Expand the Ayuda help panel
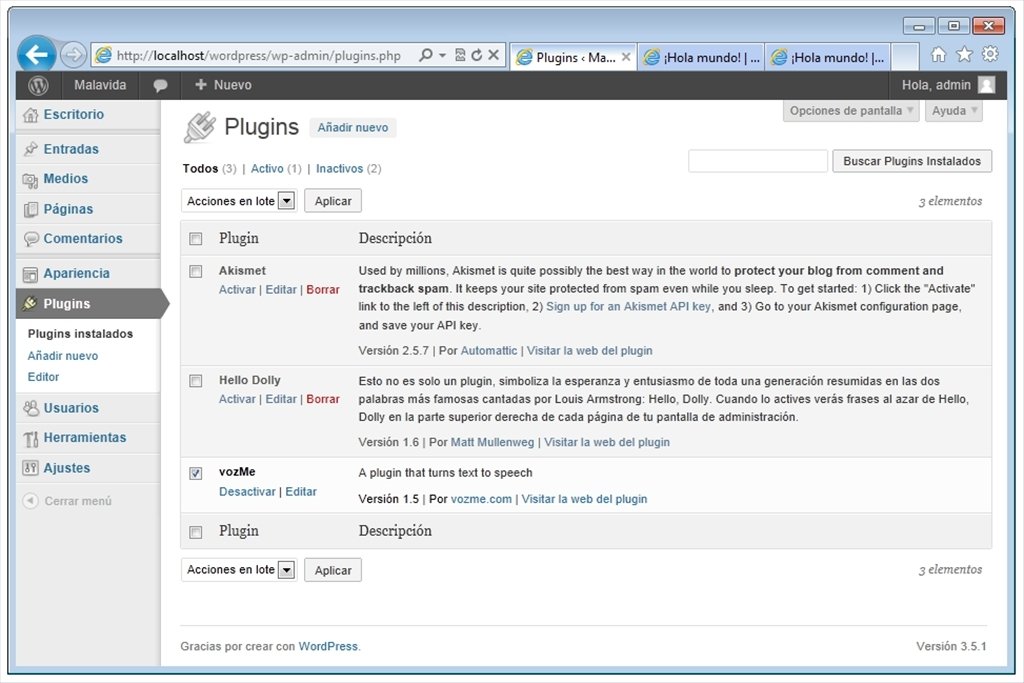 pyautogui.click(x=954, y=110)
